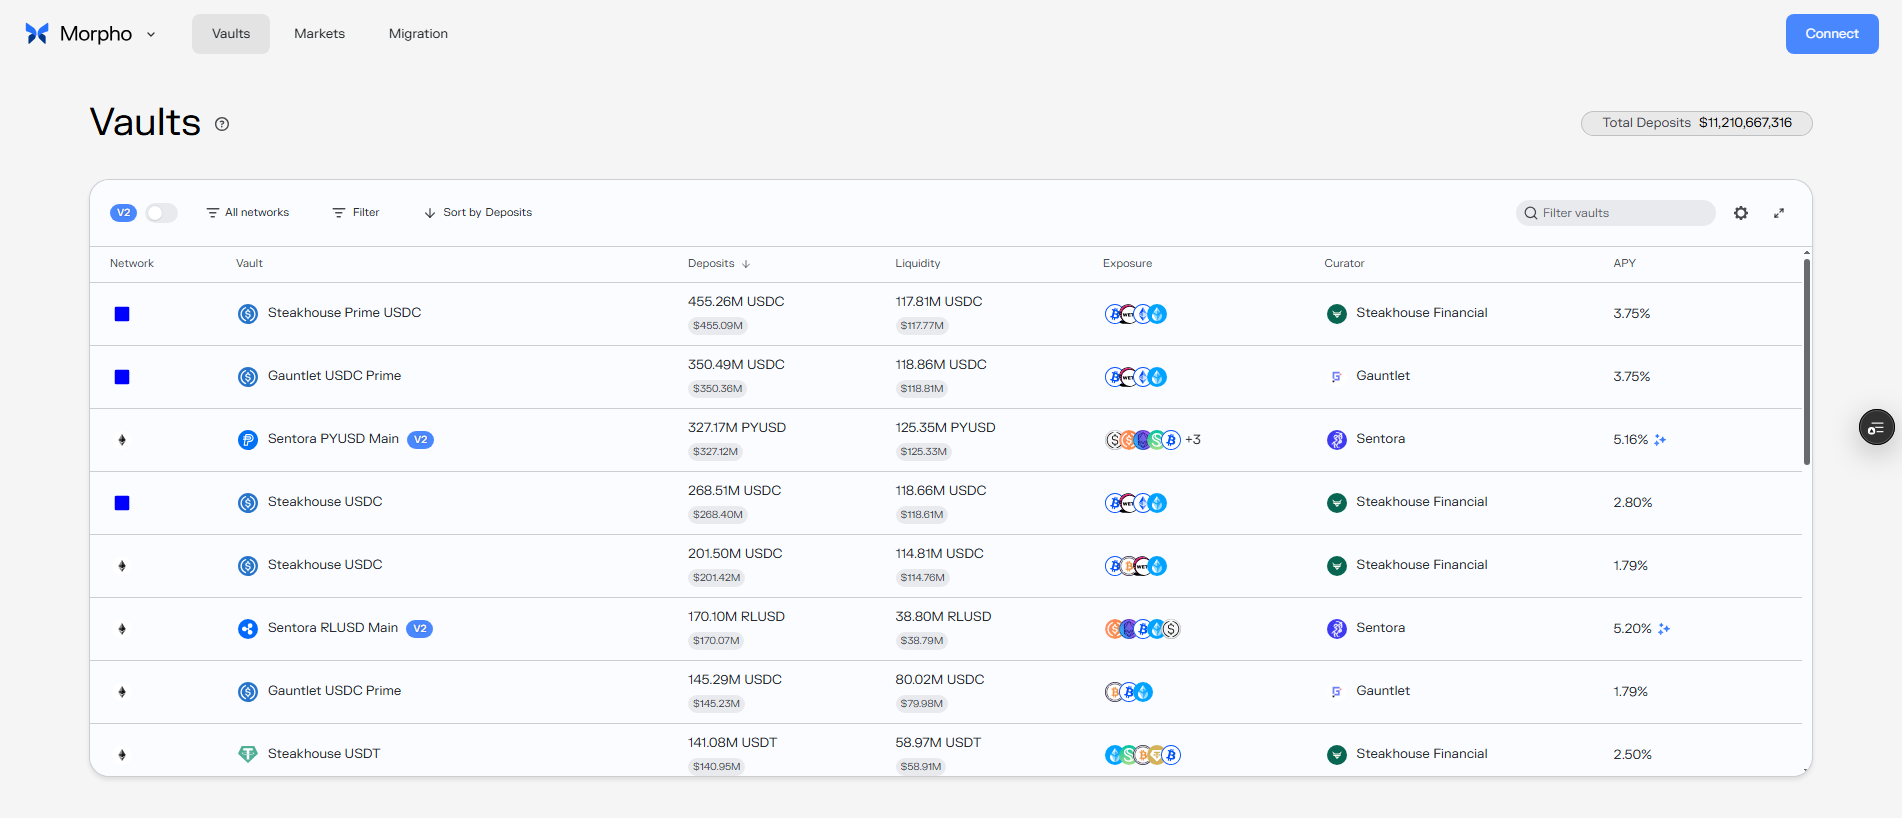Click the USDT token icon beside Steakhouse USDT
1902x818 pixels.
pyautogui.click(x=248, y=755)
